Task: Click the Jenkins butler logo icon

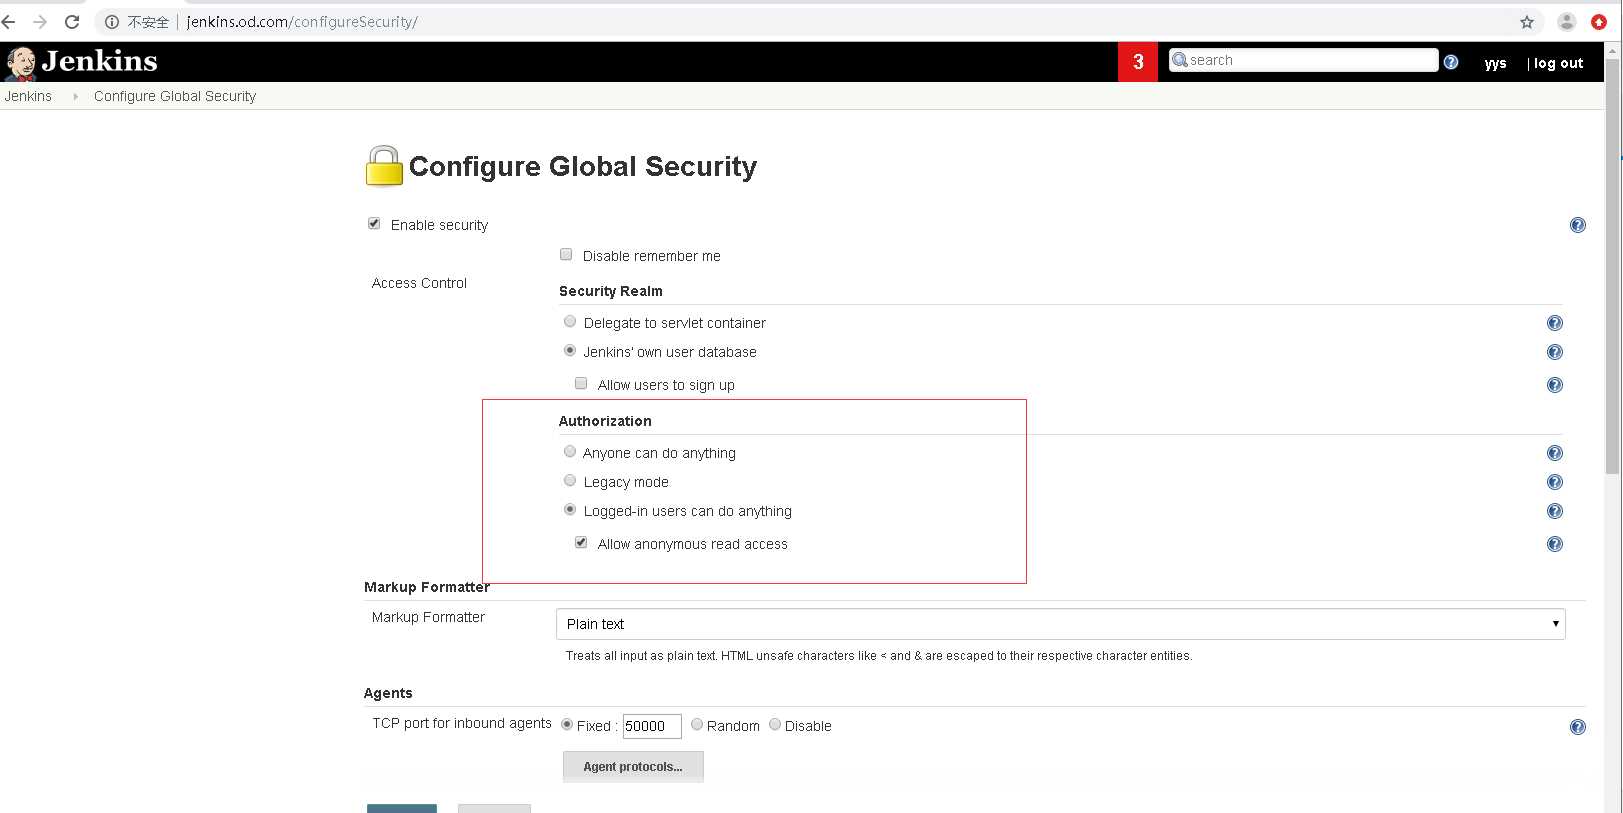Action: tap(20, 63)
